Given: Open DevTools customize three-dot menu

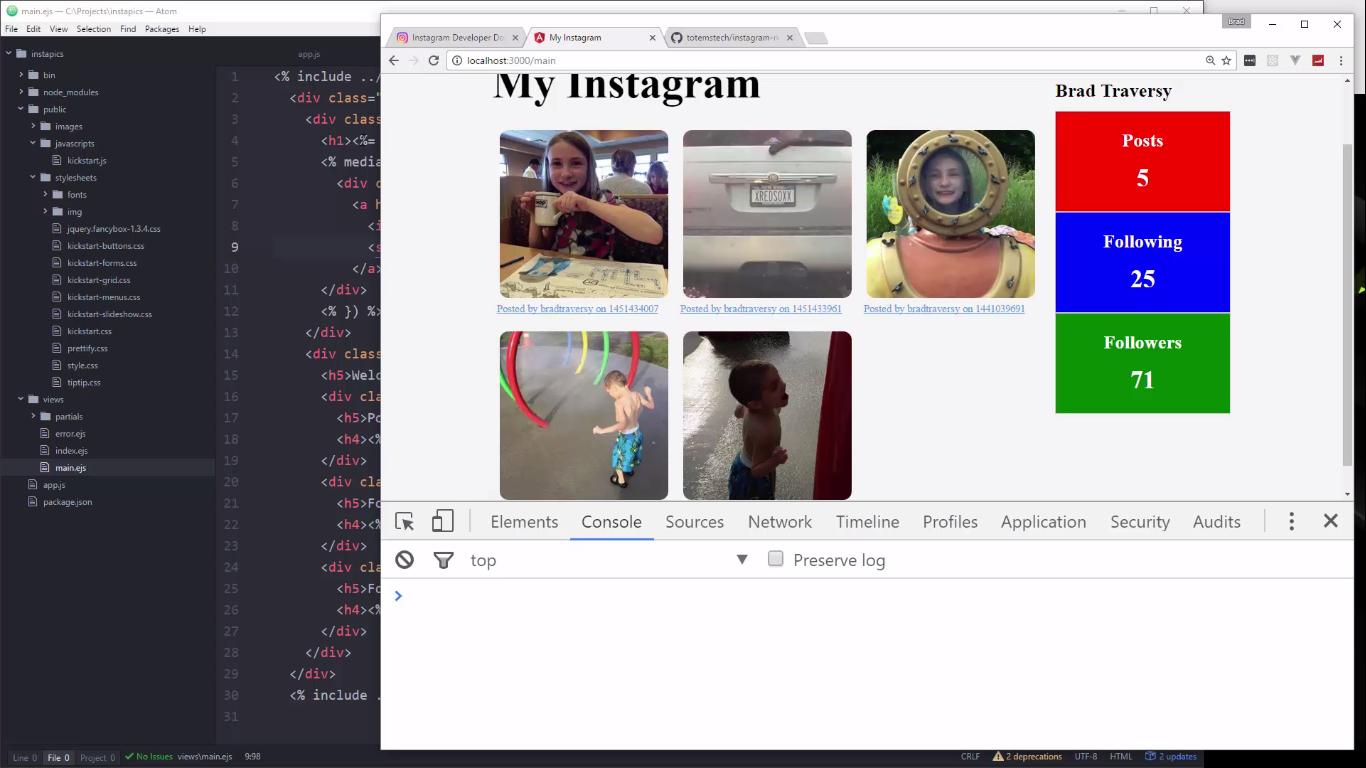Looking at the screenshot, I should point(1291,521).
